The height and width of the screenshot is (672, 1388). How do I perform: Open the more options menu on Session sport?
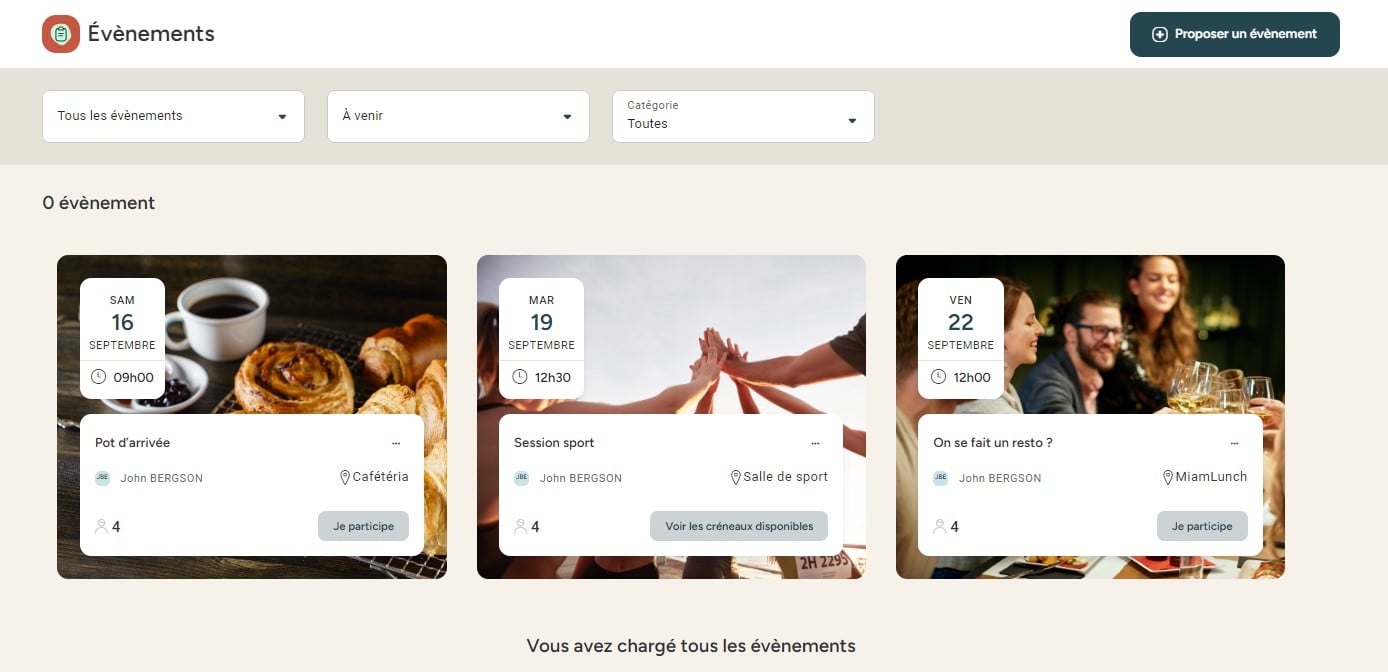pos(815,443)
